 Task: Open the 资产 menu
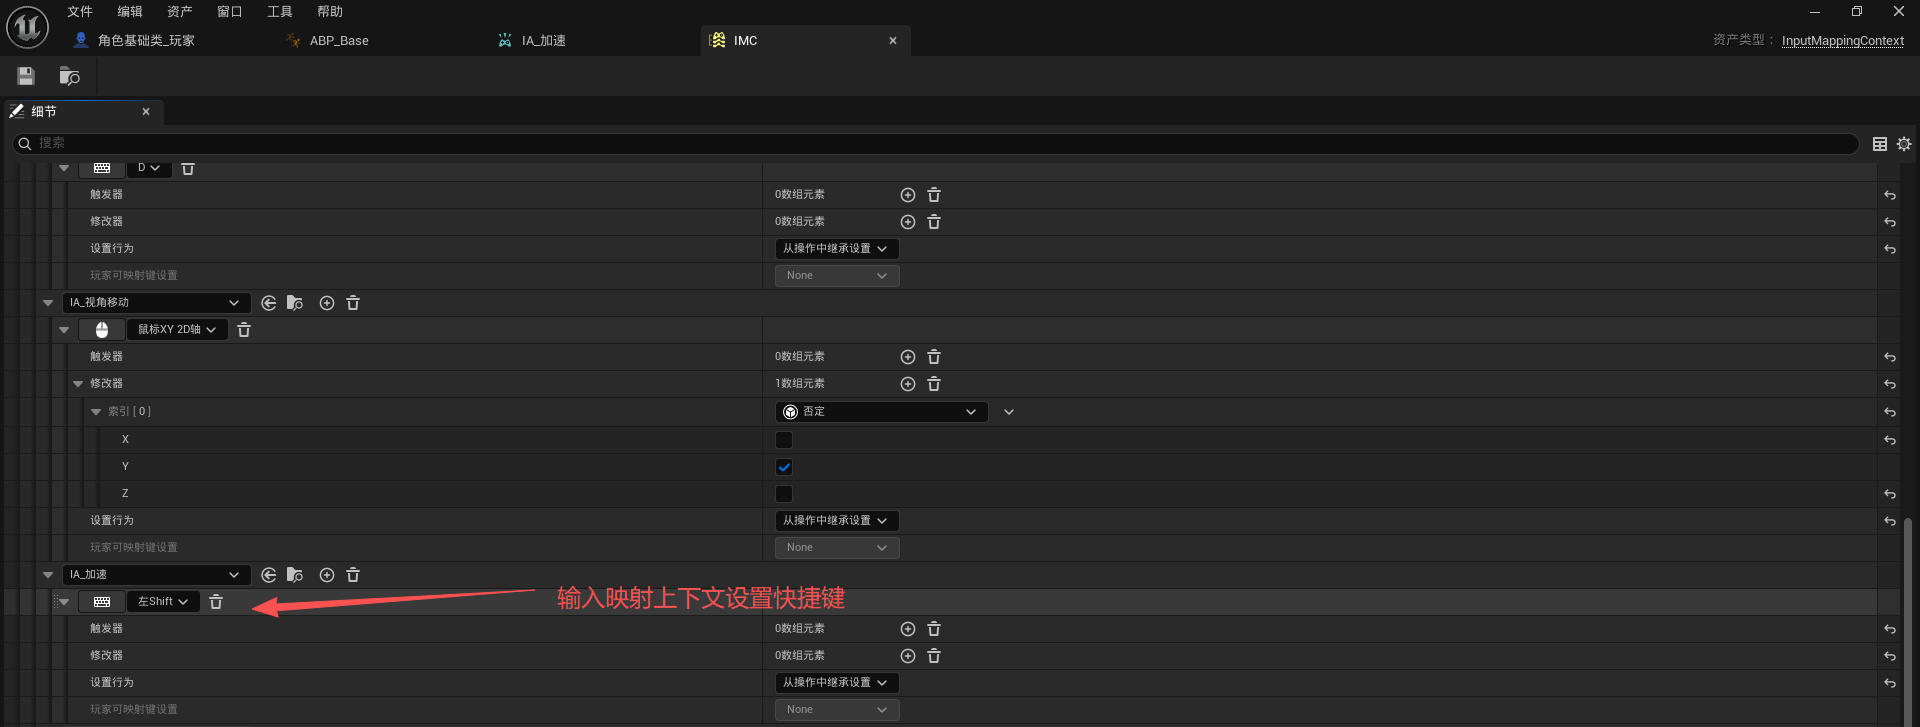point(180,12)
